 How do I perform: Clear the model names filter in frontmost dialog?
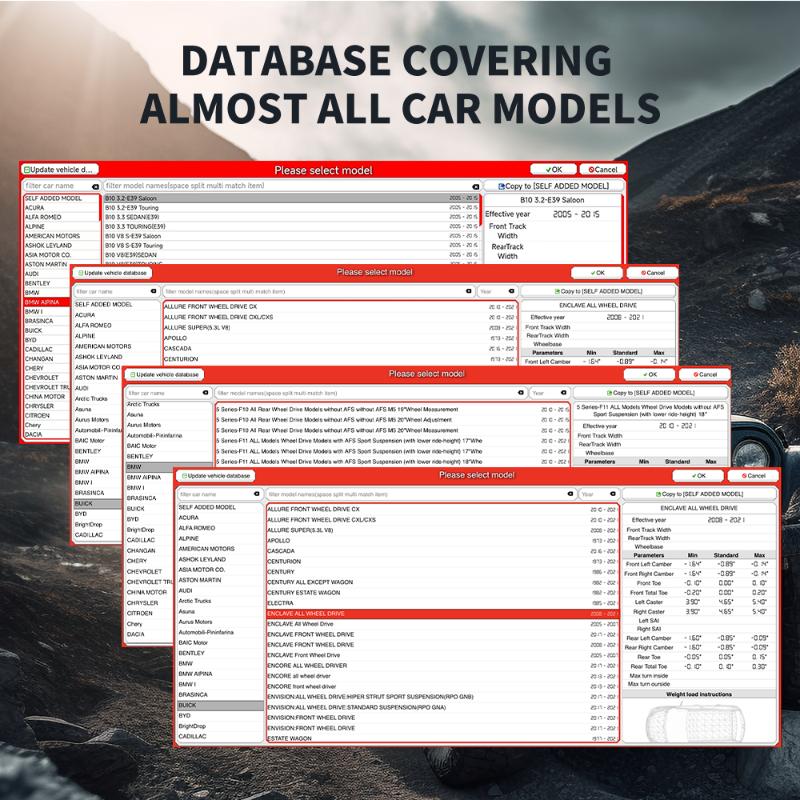[570, 494]
